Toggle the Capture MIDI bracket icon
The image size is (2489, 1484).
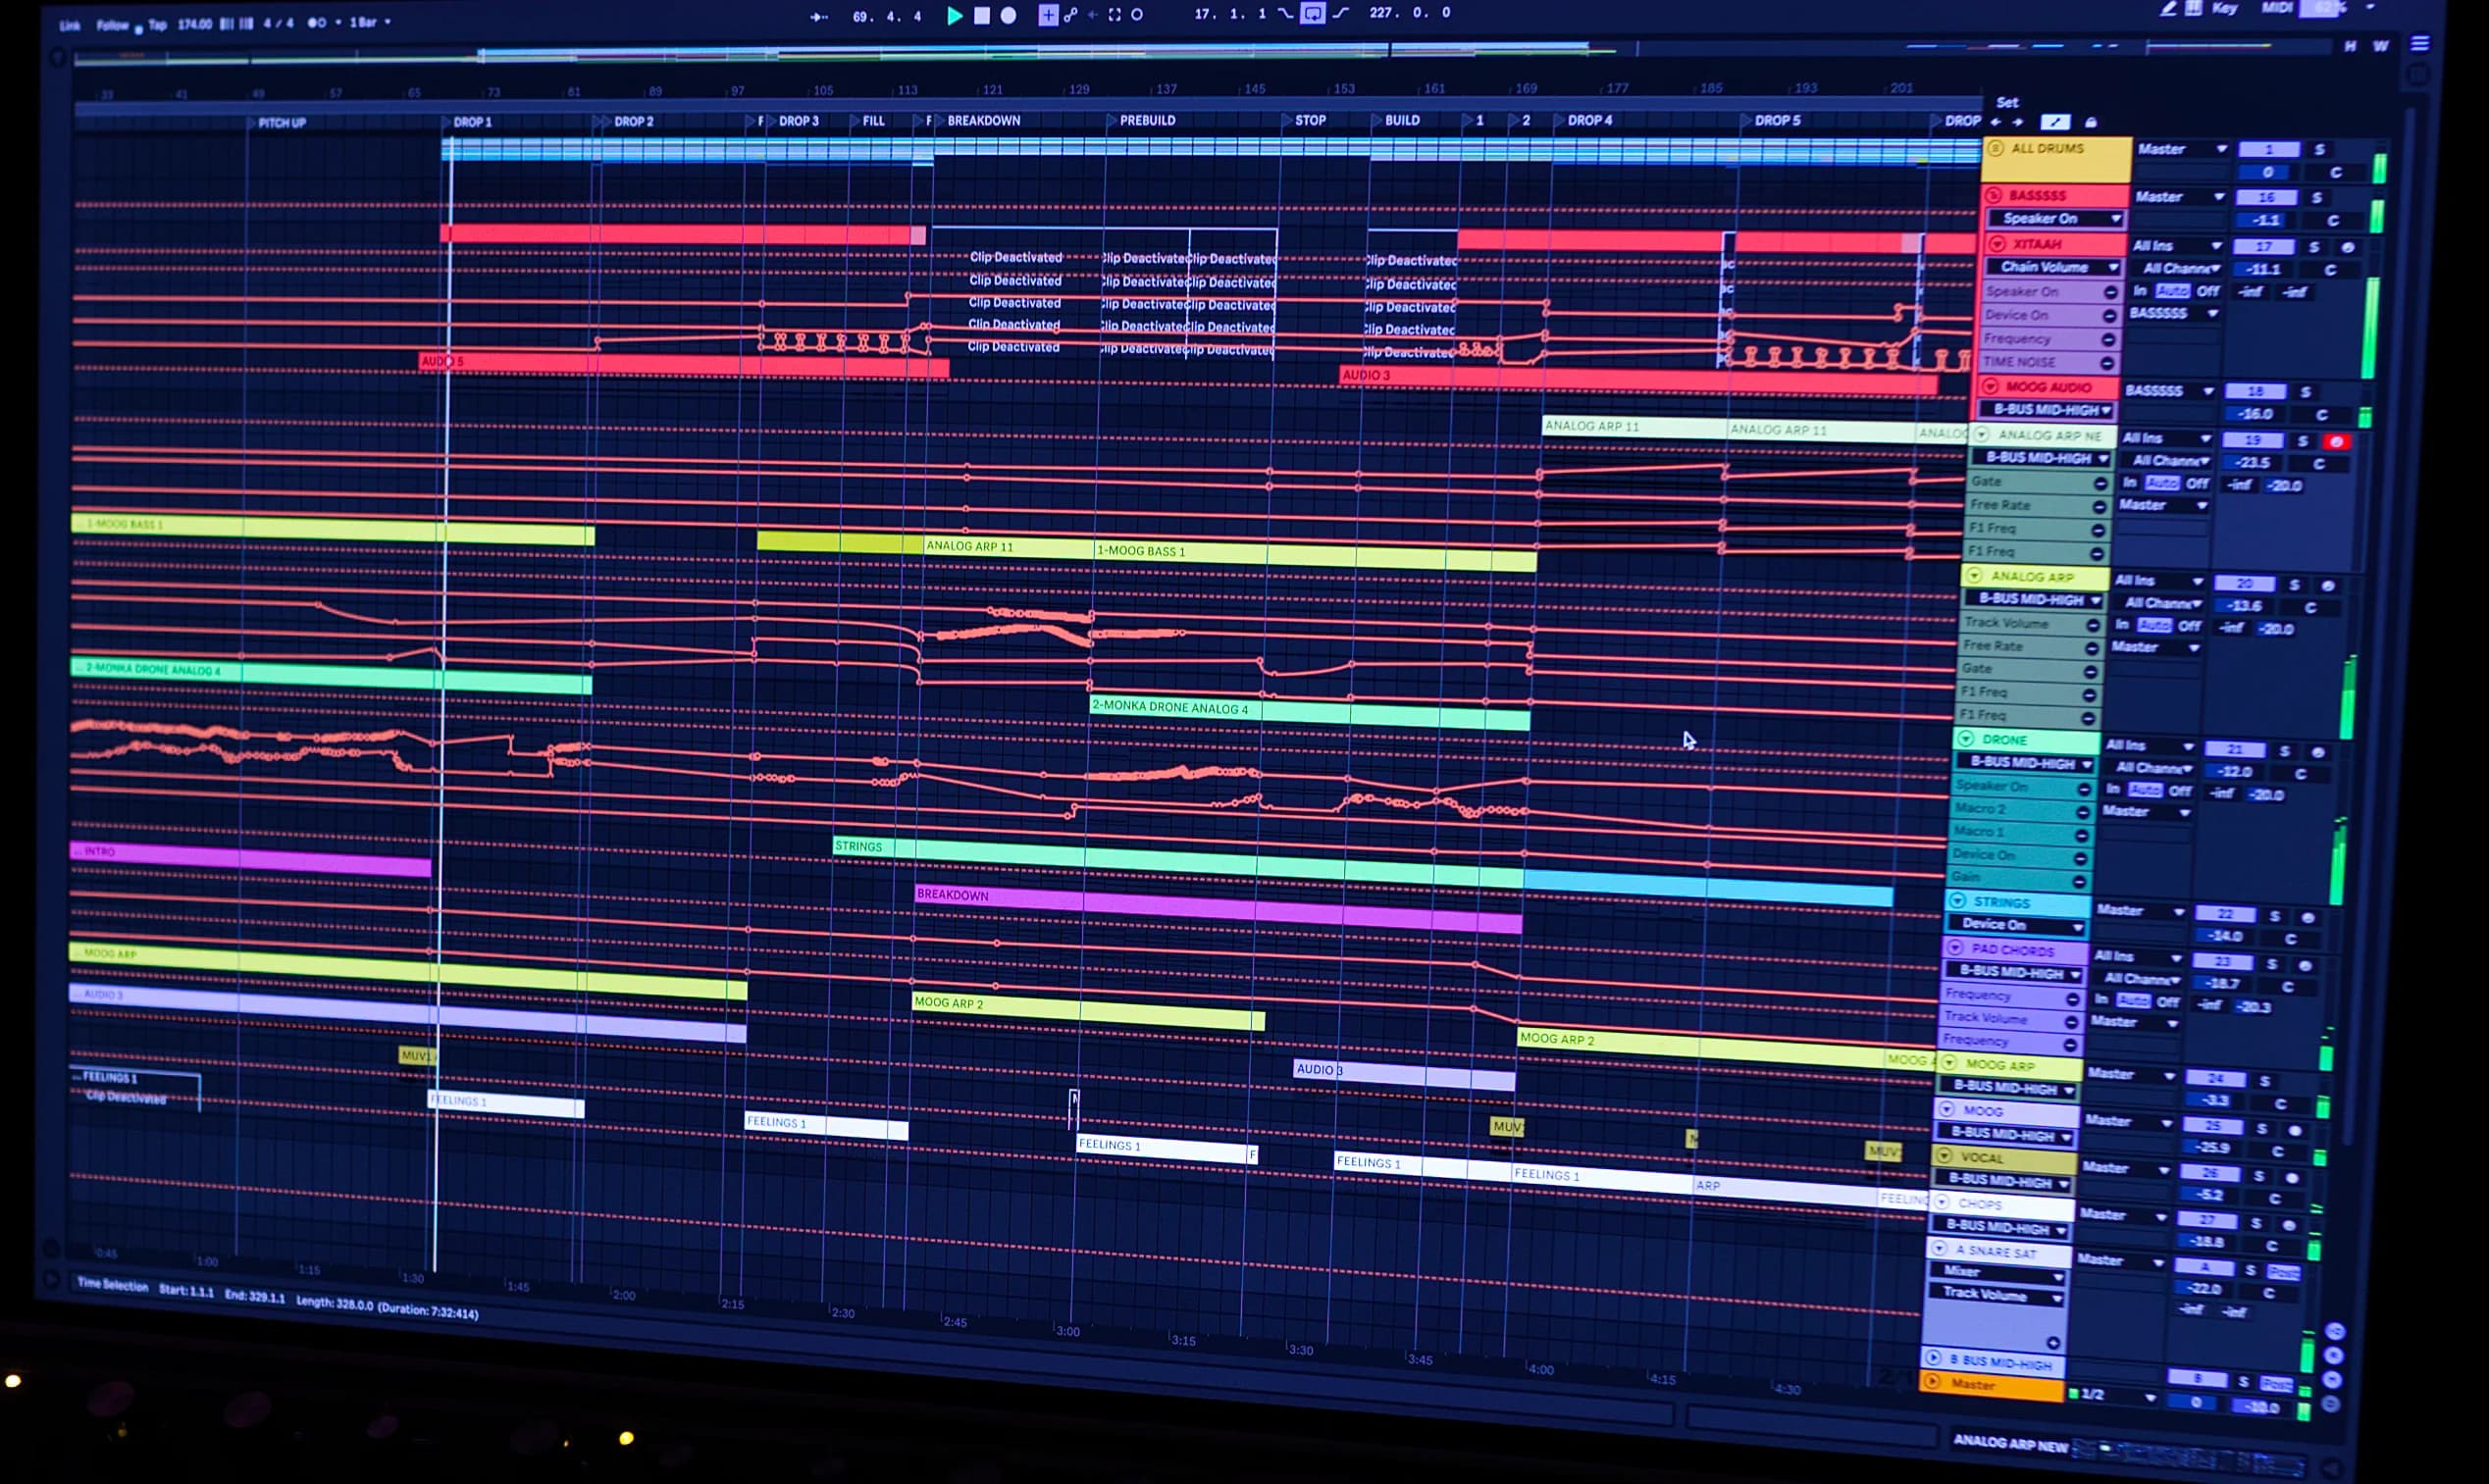coord(1115,15)
